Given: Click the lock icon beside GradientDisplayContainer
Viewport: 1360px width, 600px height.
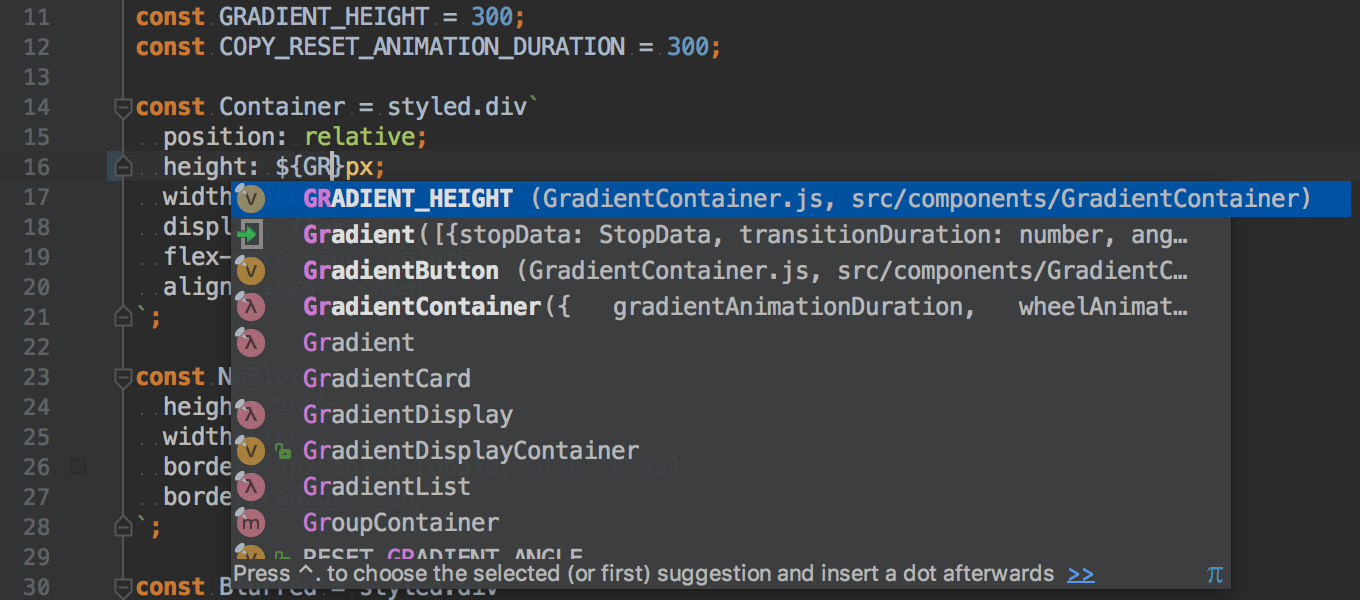Looking at the screenshot, I should point(284,452).
